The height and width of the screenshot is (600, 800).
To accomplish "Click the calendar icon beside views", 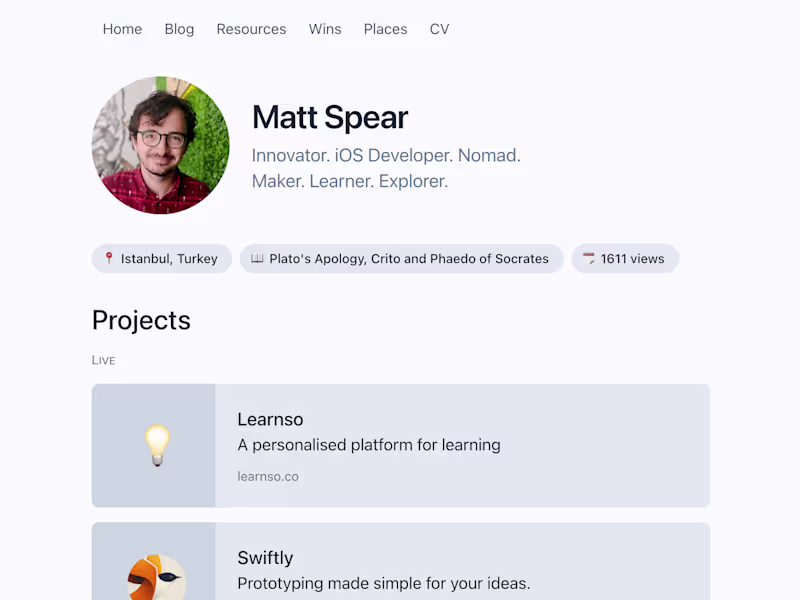I will [589, 258].
